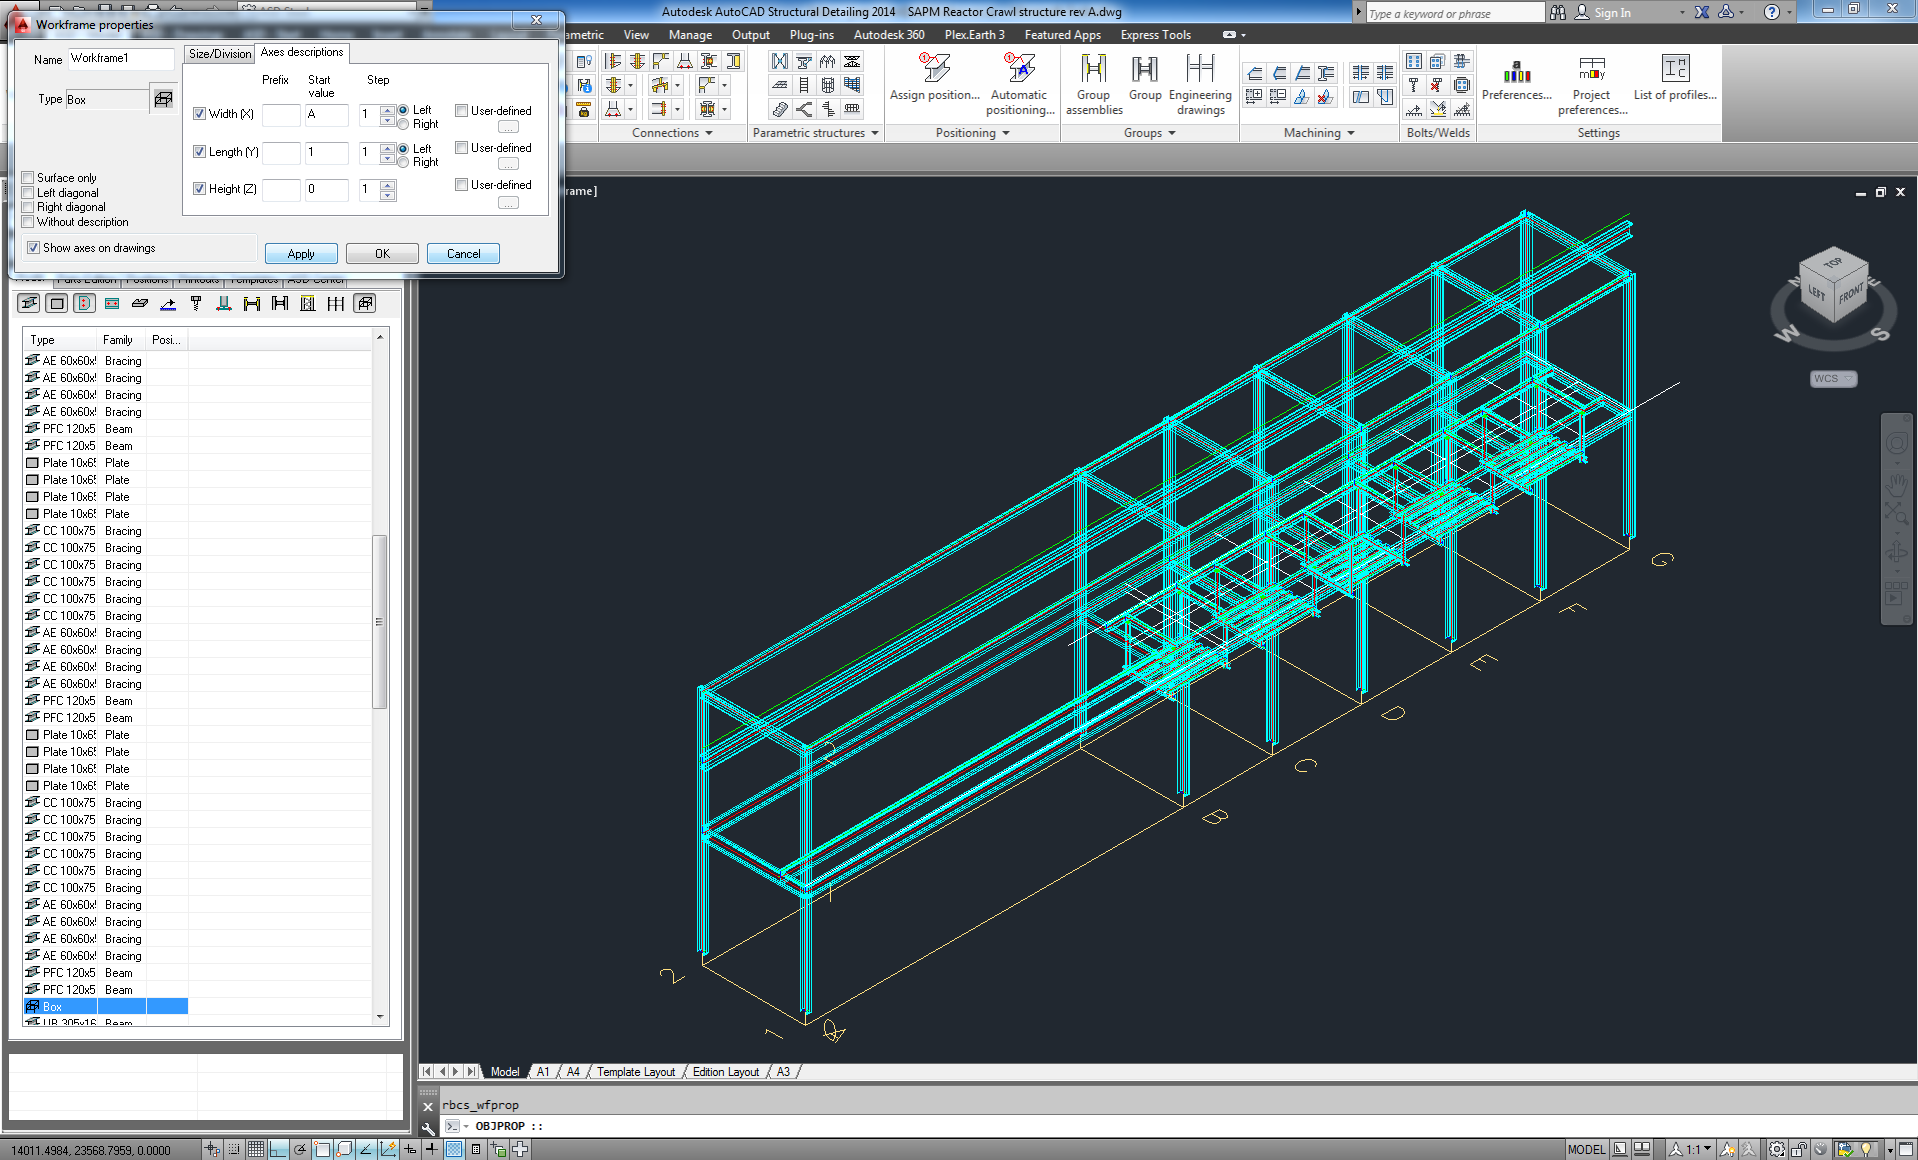Enable the Surface only option
Viewport: 1918px width, 1160px height.
coord(28,177)
